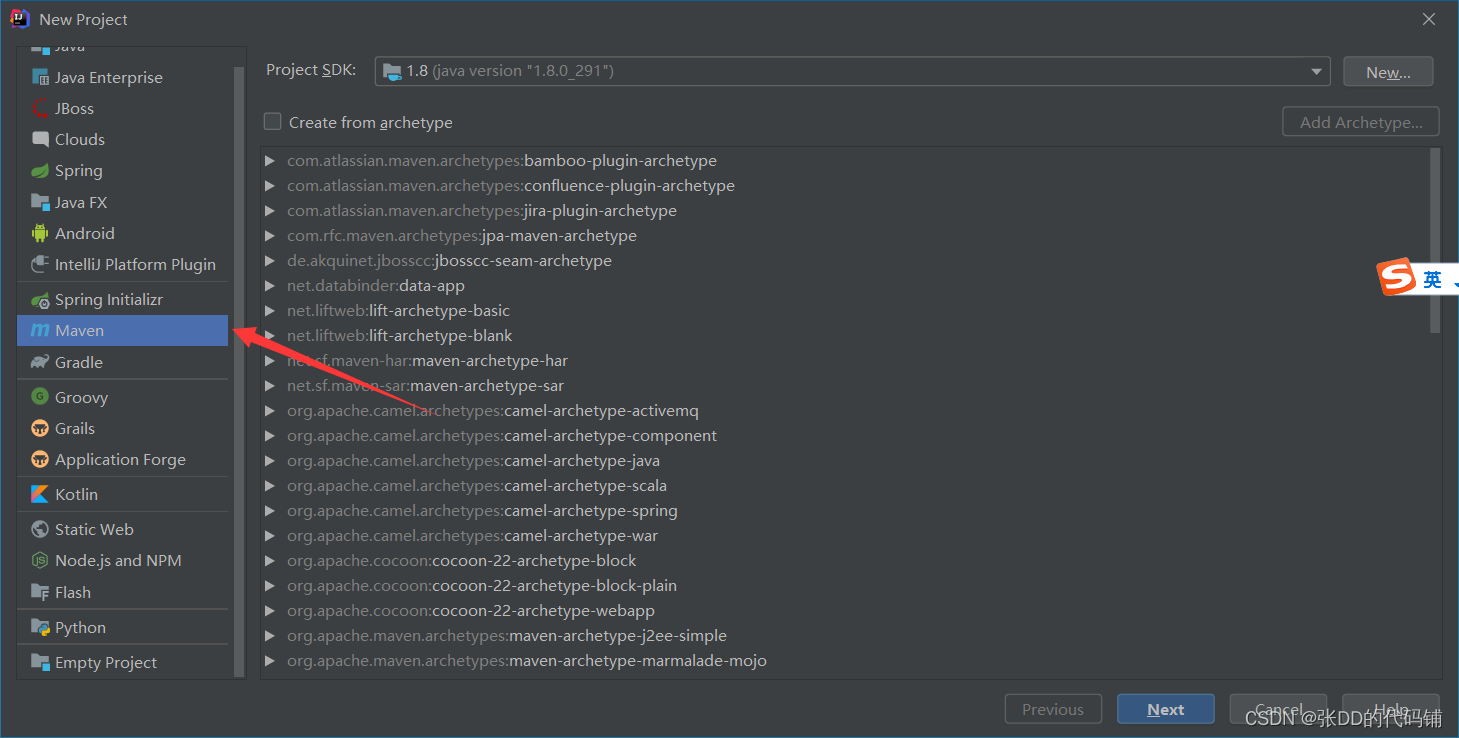Viewport: 1459px width, 738px height.
Task: Select the Maven 'm' icon
Action: click(x=40, y=330)
